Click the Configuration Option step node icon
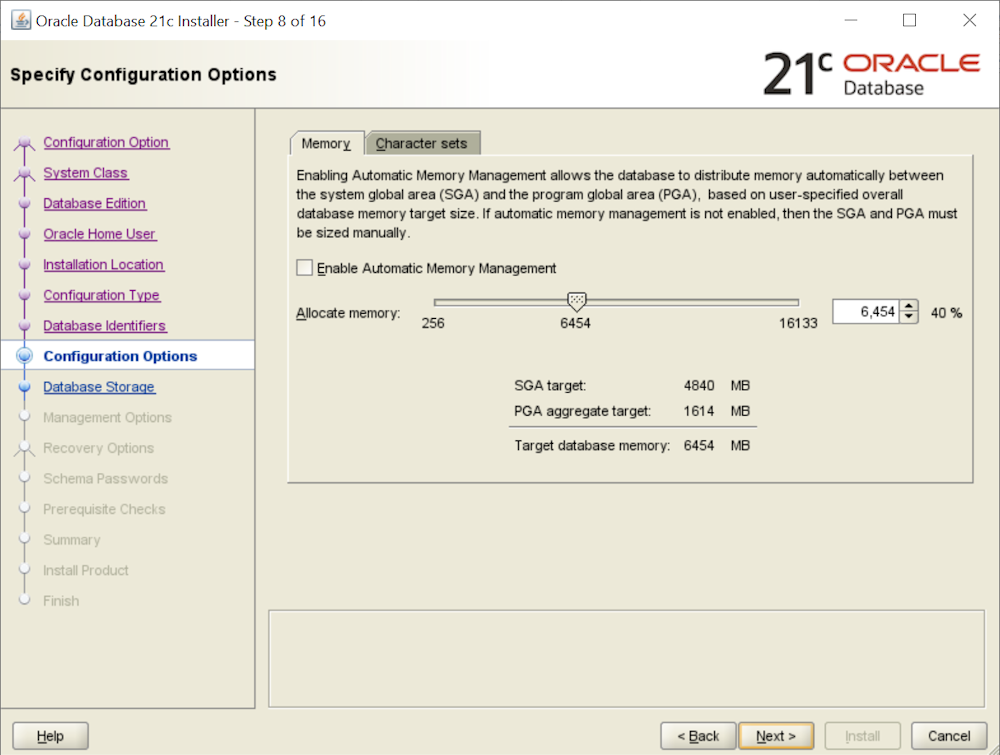 pos(25,144)
